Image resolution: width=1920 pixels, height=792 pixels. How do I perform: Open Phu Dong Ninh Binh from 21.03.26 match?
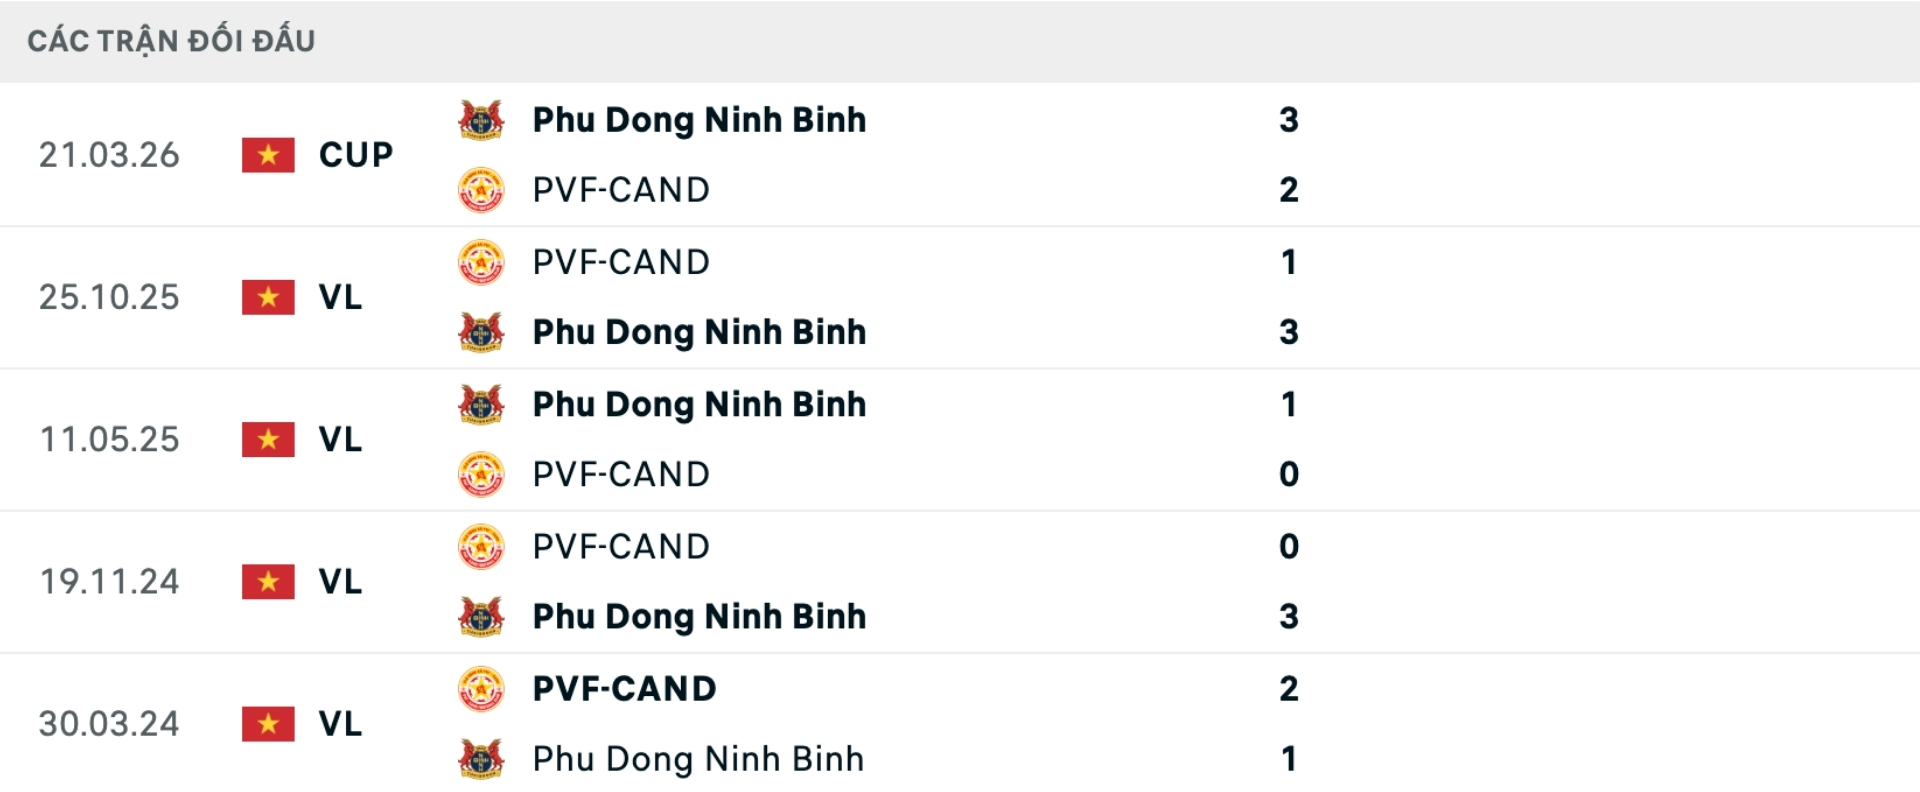699,120
